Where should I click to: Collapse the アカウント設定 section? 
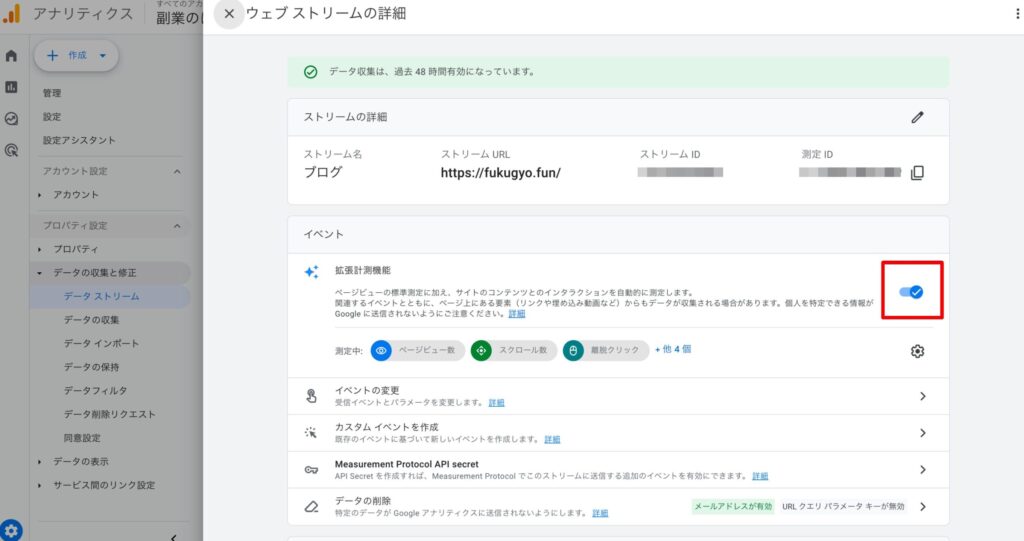tap(177, 171)
